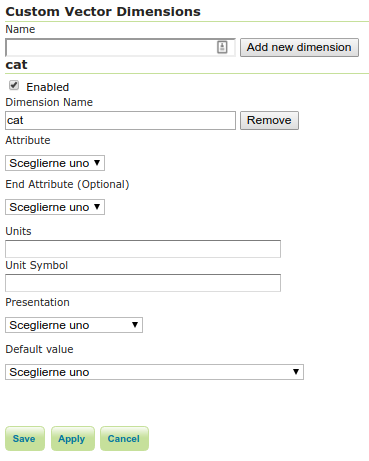Save the dimension settings
This screenshot has width=369, height=461.
click(x=25, y=438)
